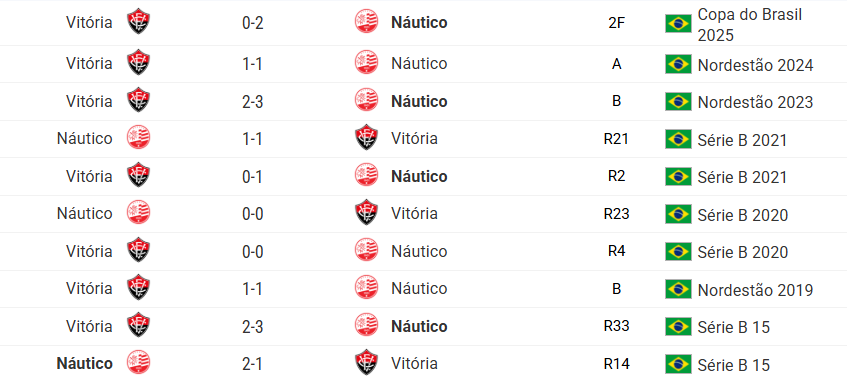Viewport: 847px width, 377px height.
Task: Click bold Náutico team name in the R33 row
Action: [419, 326]
